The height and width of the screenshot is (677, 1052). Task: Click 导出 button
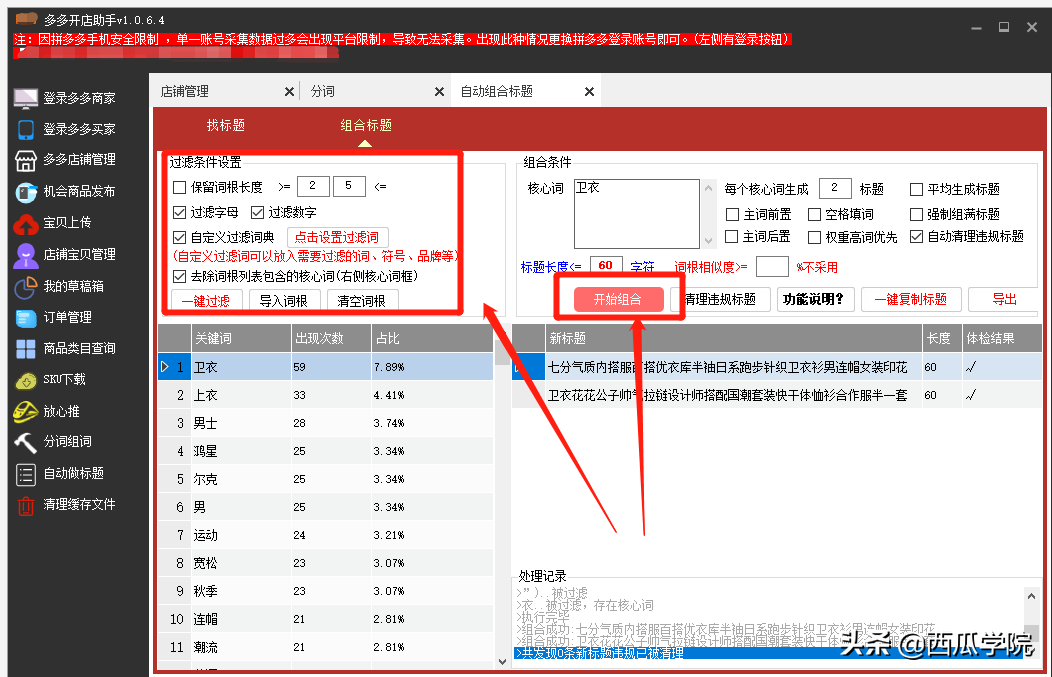pos(1004,299)
